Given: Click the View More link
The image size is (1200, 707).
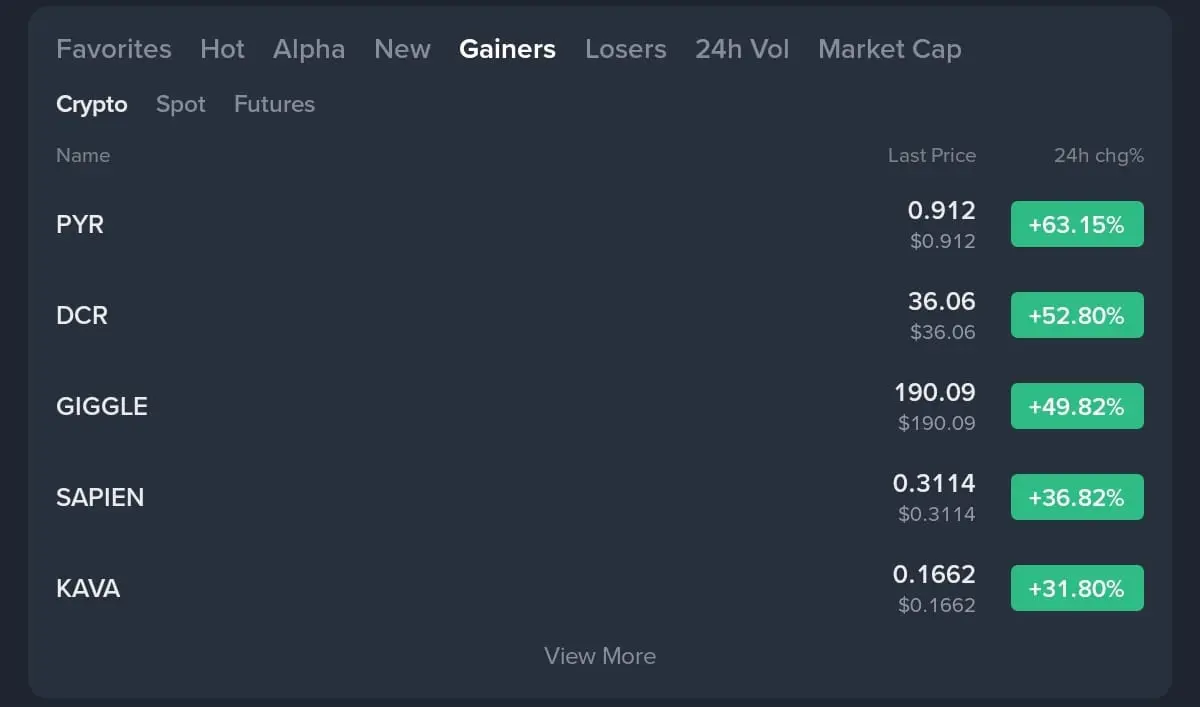Looking at the screenshot, I should [x=600, y=656].
